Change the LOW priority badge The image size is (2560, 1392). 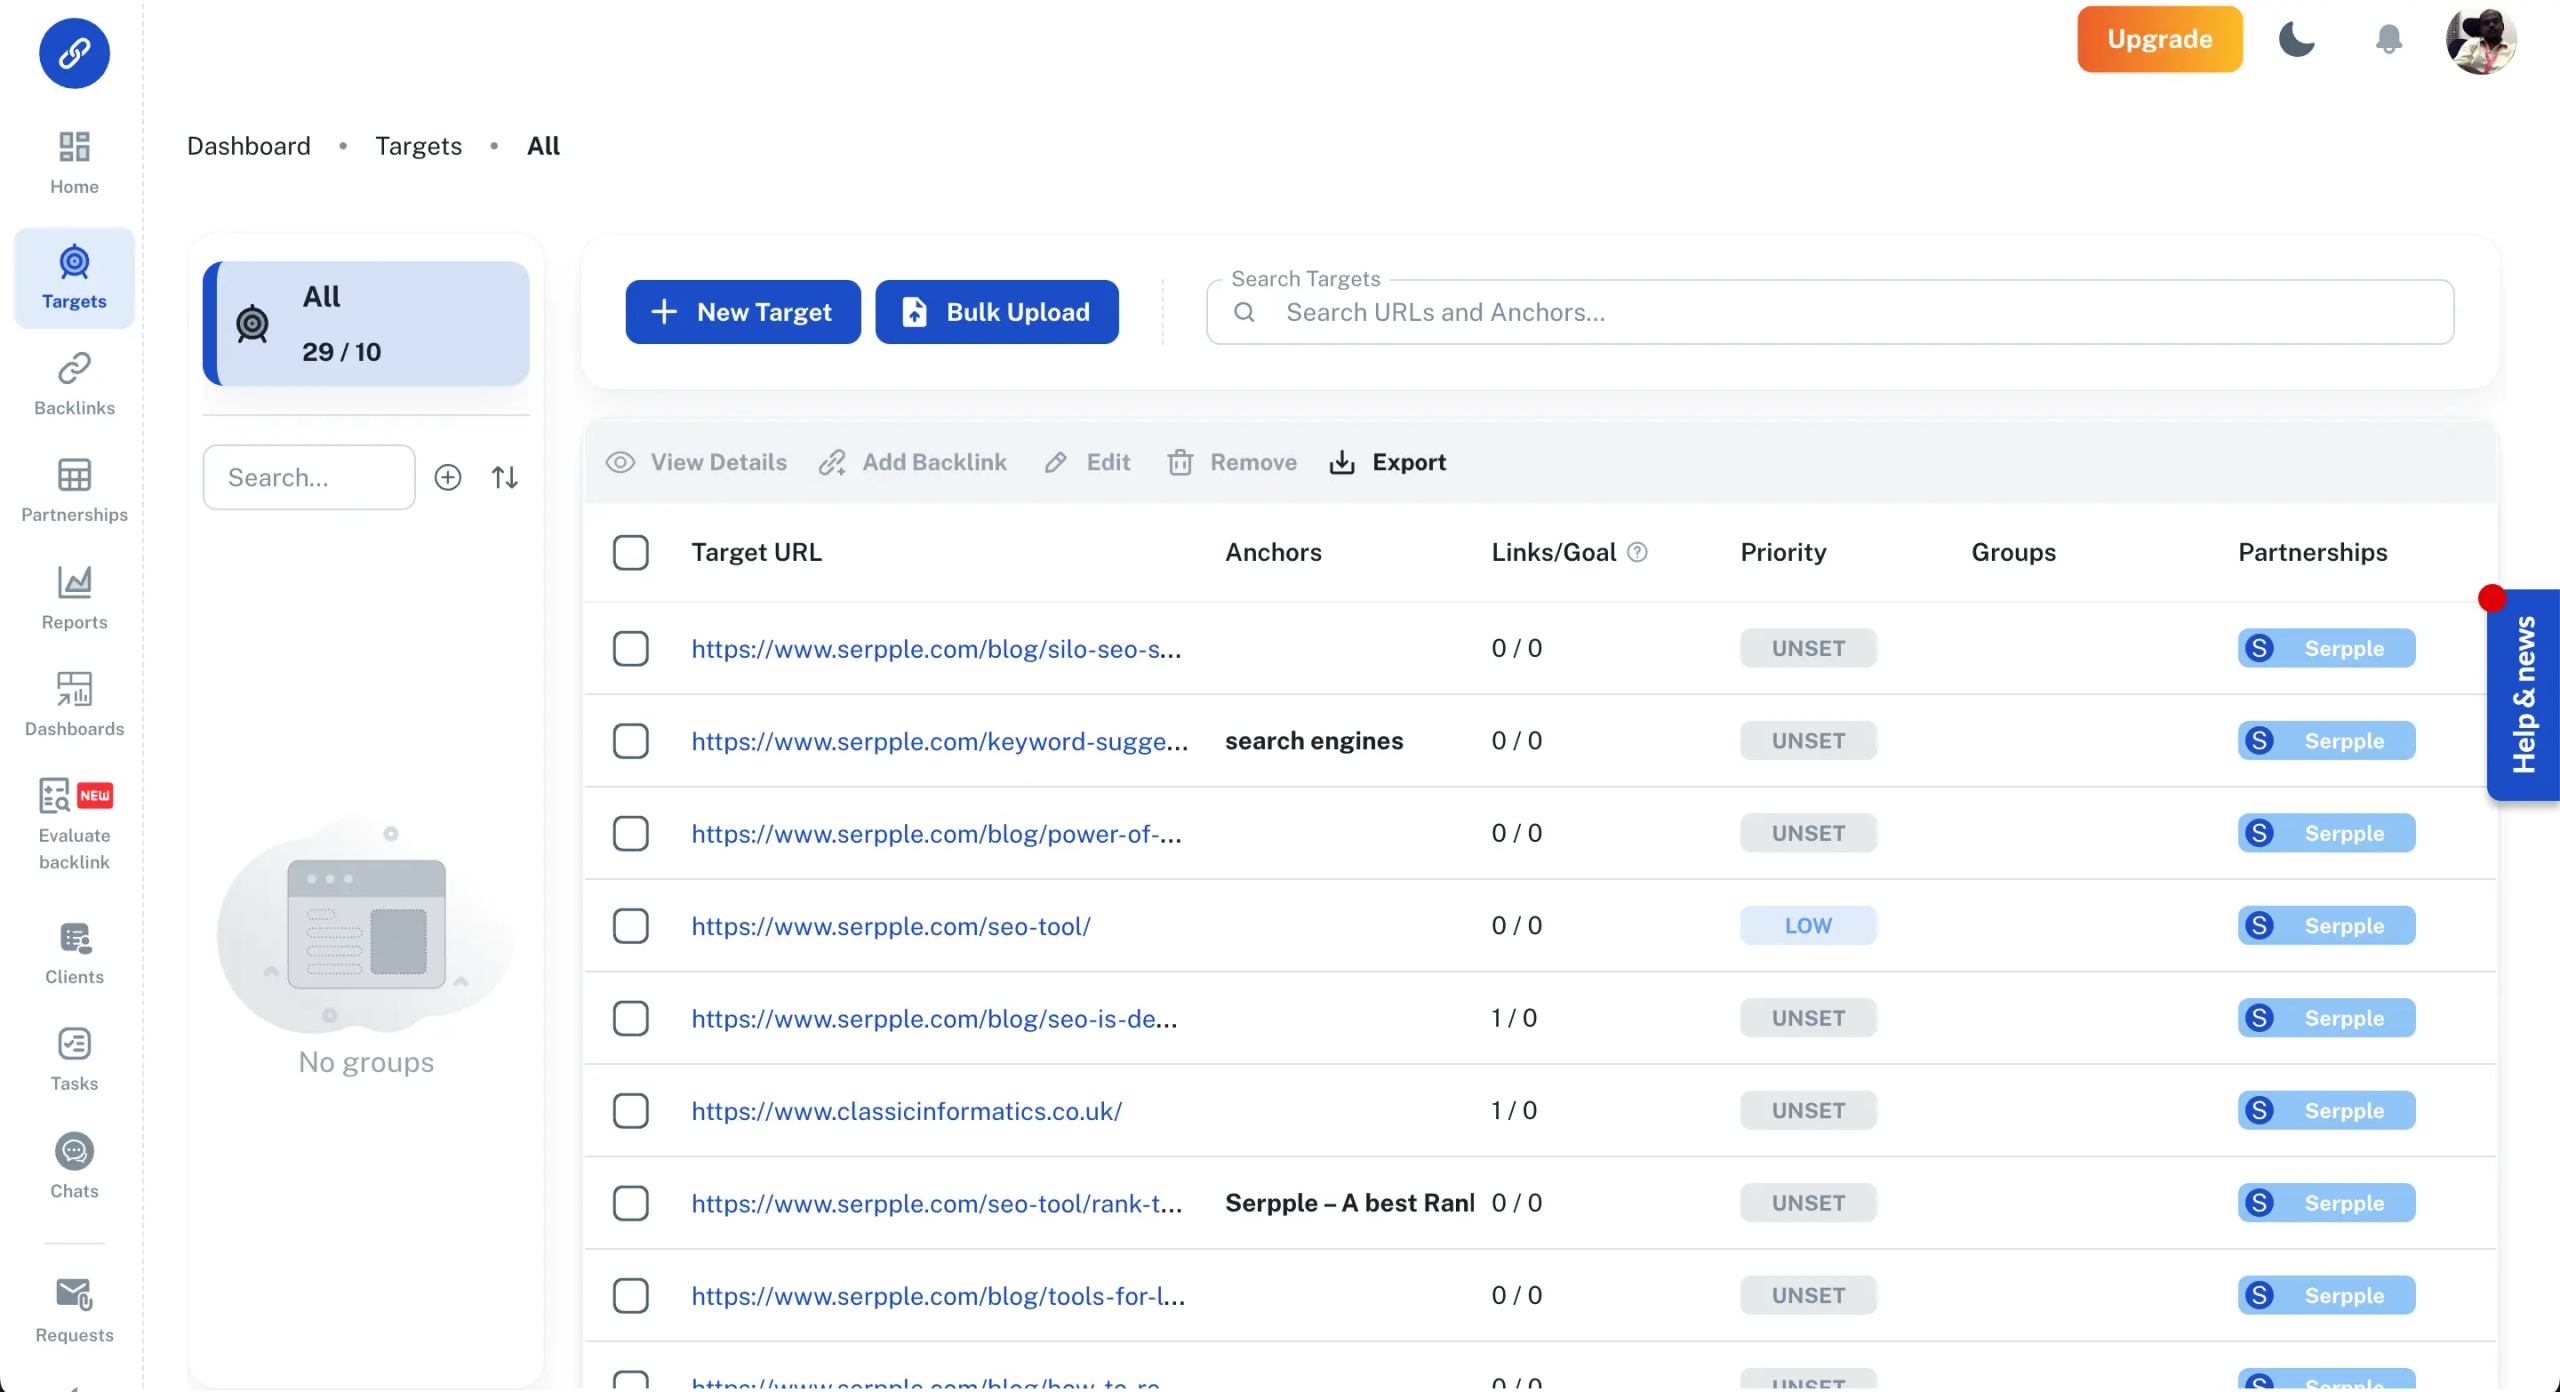pyautogui.click(x=1808, y=925)
